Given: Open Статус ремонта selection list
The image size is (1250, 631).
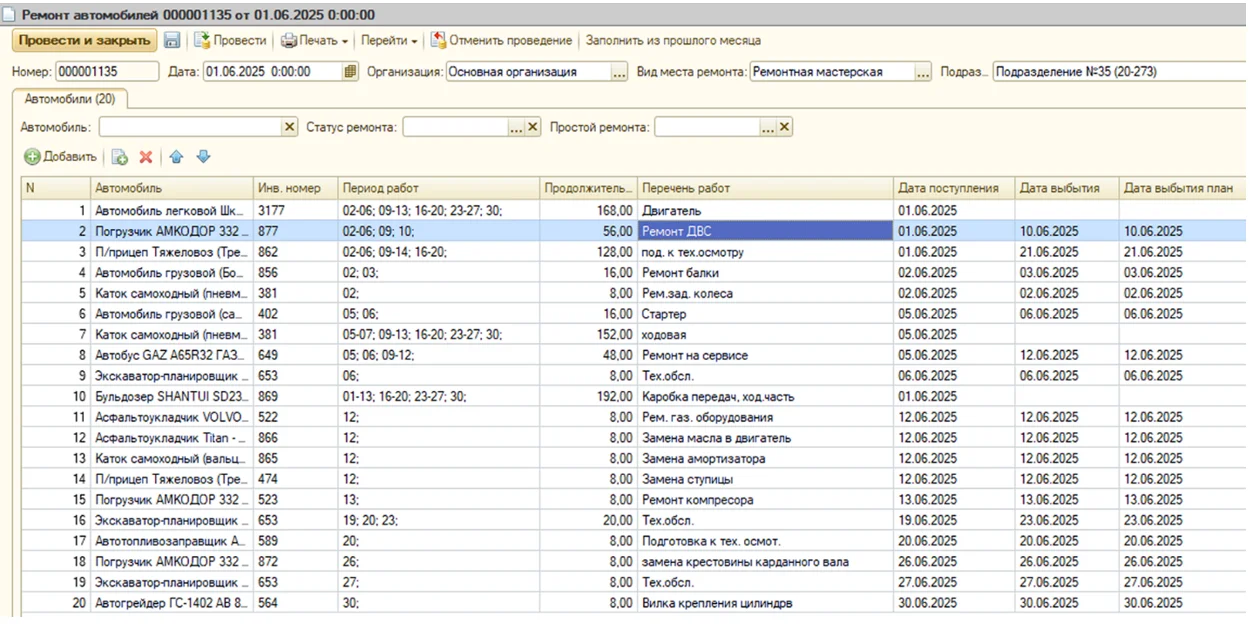Looking at the screenshot, I should (516, 127).
